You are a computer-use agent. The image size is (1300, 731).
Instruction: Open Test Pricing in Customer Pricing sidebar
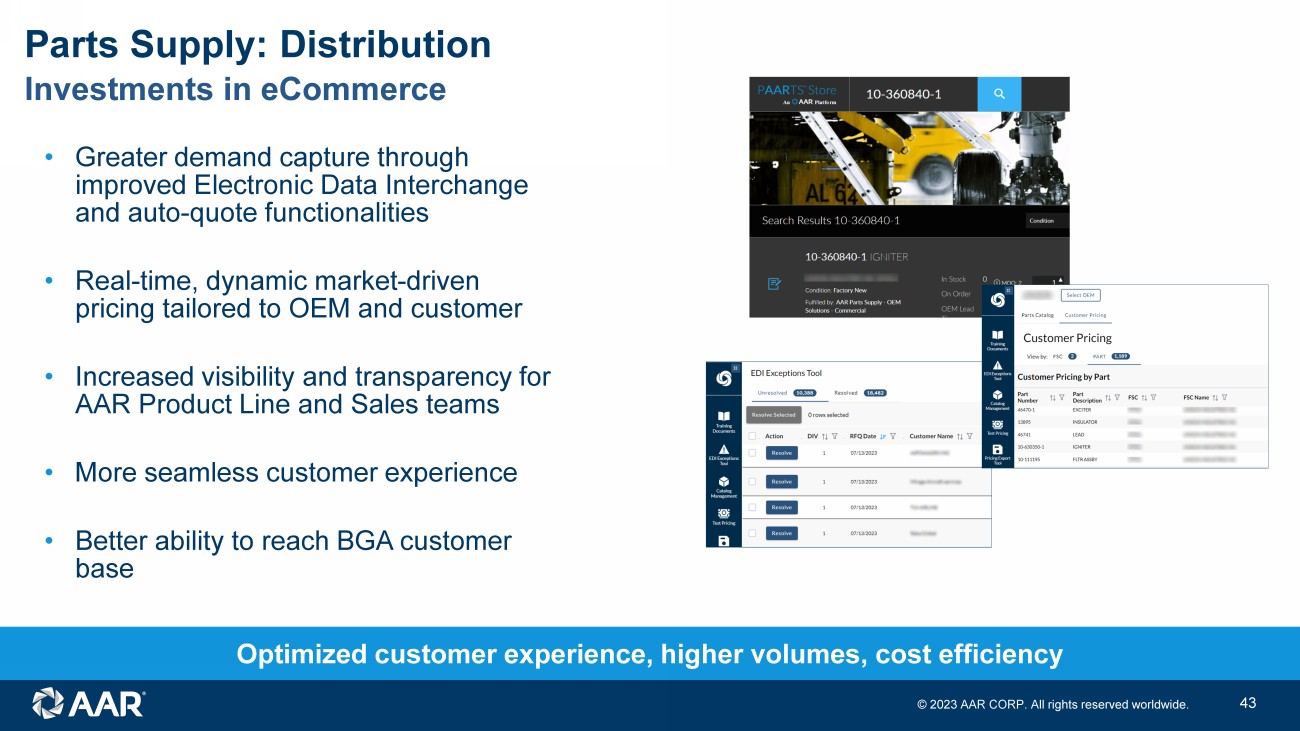click(997, 426)
